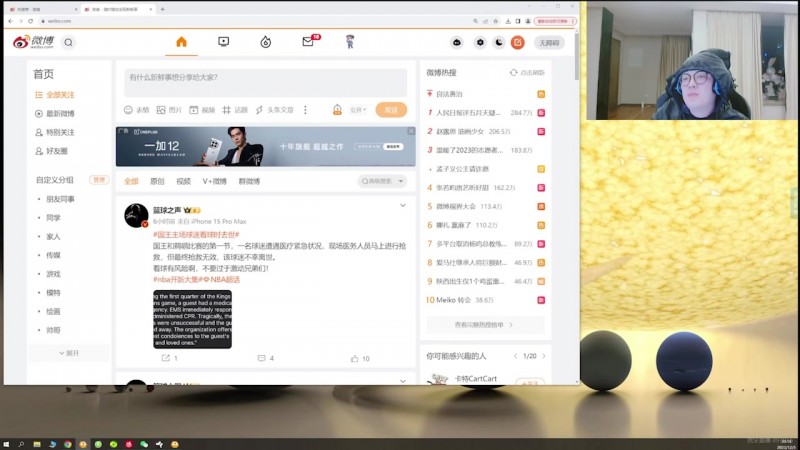Image resolution: width=800 pixels, height=450 pixels.
Task: Select the 视频 feed tab
Action: (x=183, y=181)
